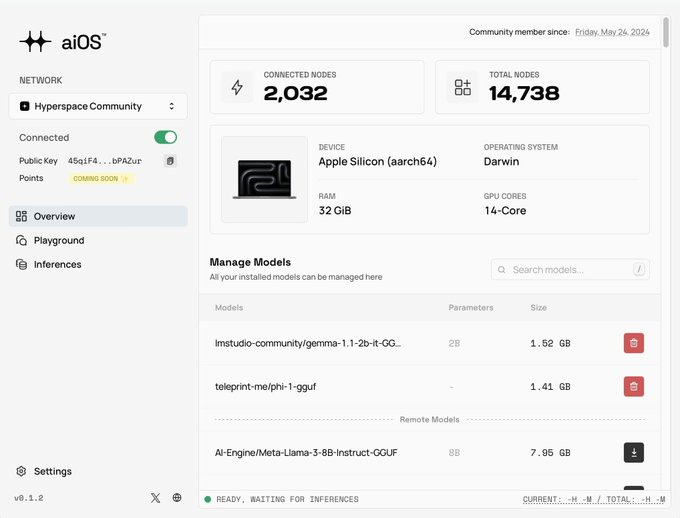Click the slash shortcut hint in search

pyautogui.click(x=639, y=269)
